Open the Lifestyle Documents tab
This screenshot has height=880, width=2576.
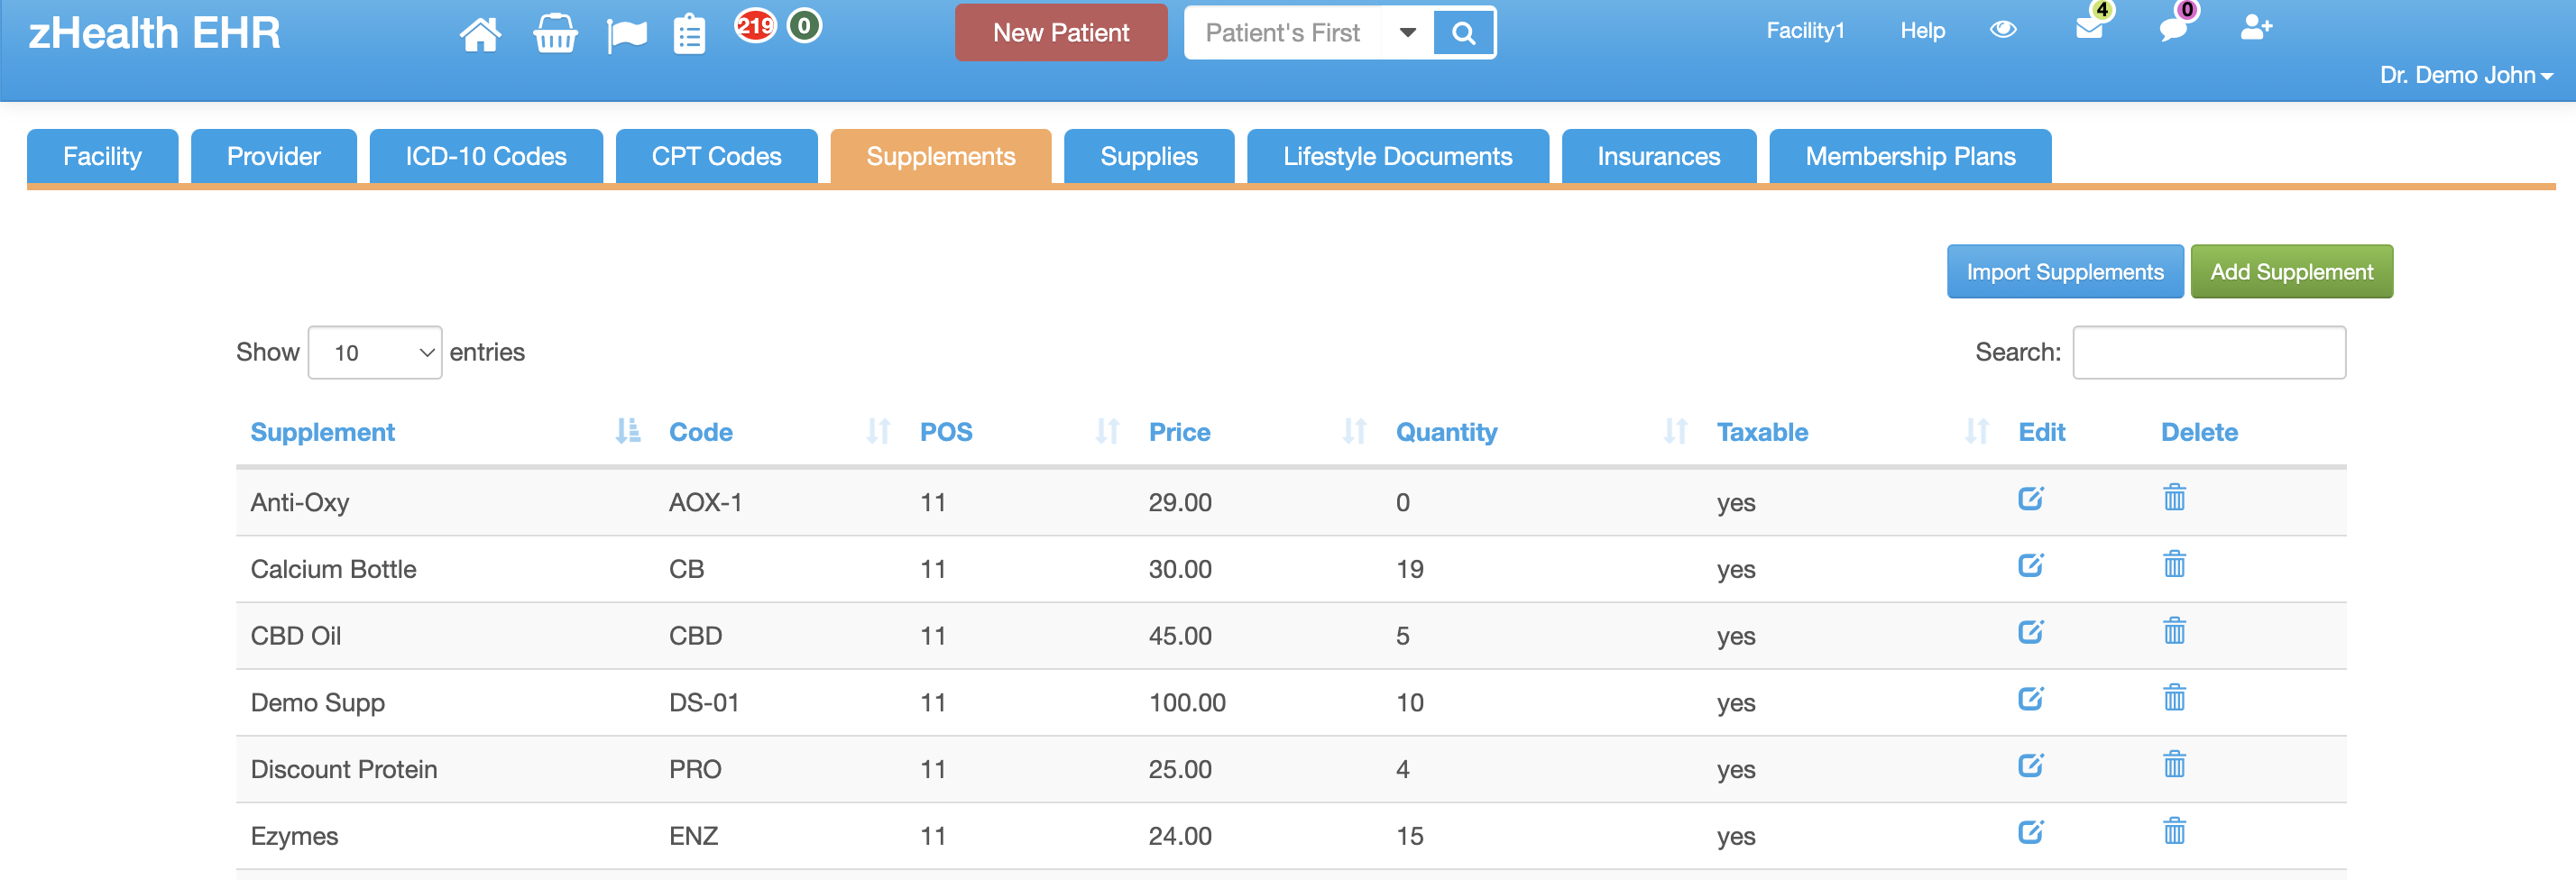pos(1397,156)
